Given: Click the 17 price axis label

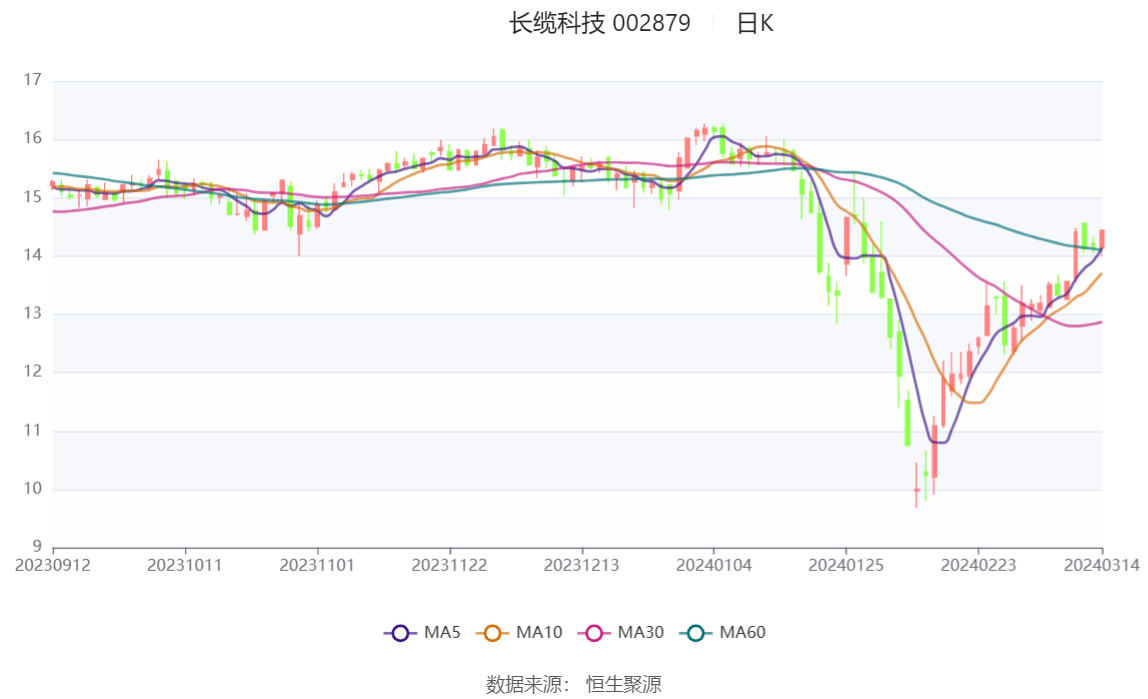Looking at the screenshot, I should (x=32, y=80).
